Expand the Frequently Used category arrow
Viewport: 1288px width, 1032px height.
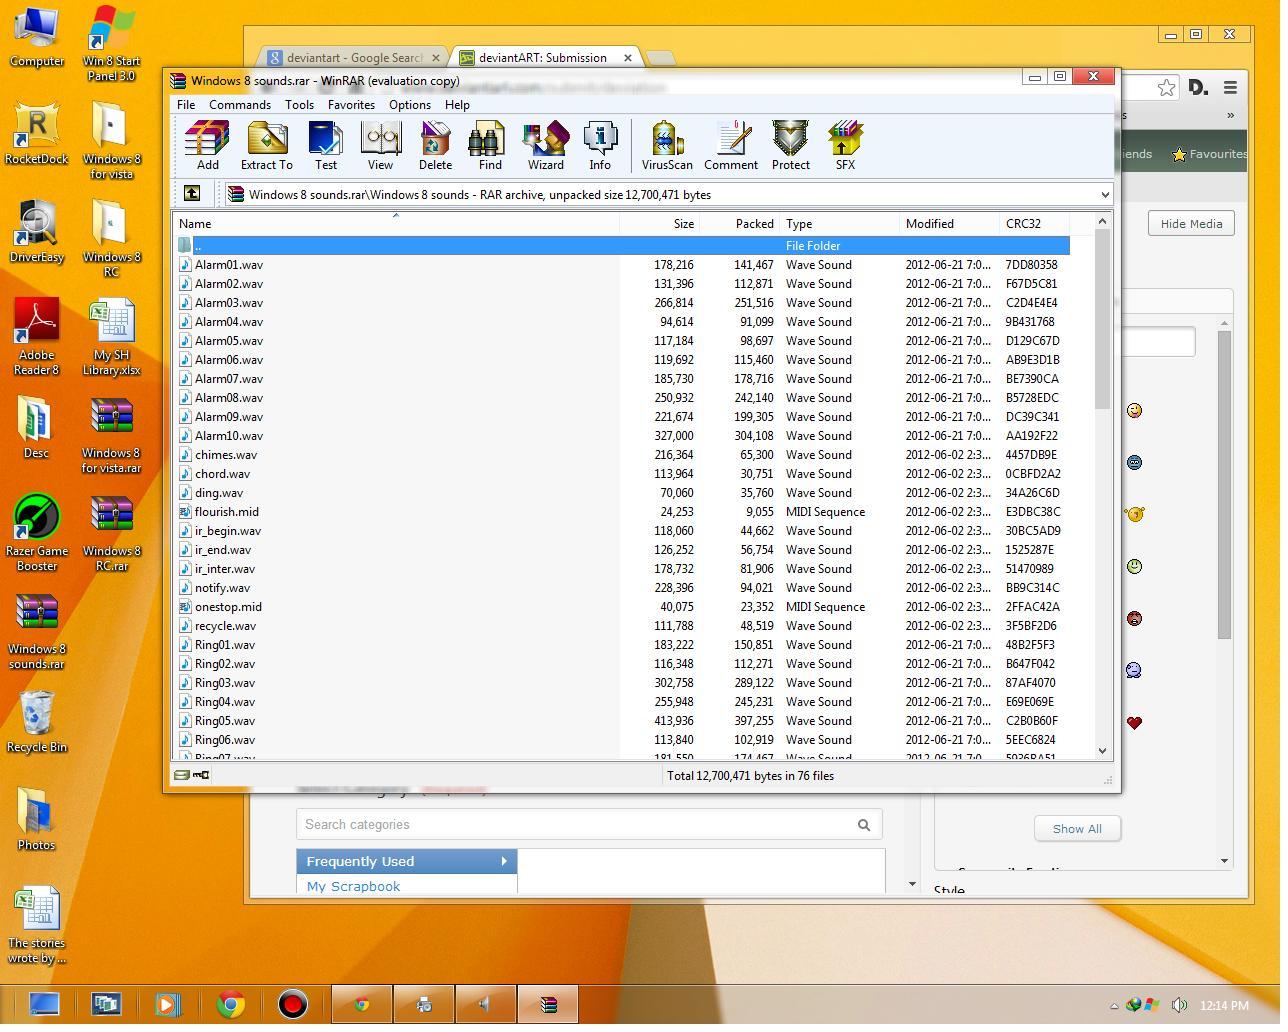[x=504, y=861]
